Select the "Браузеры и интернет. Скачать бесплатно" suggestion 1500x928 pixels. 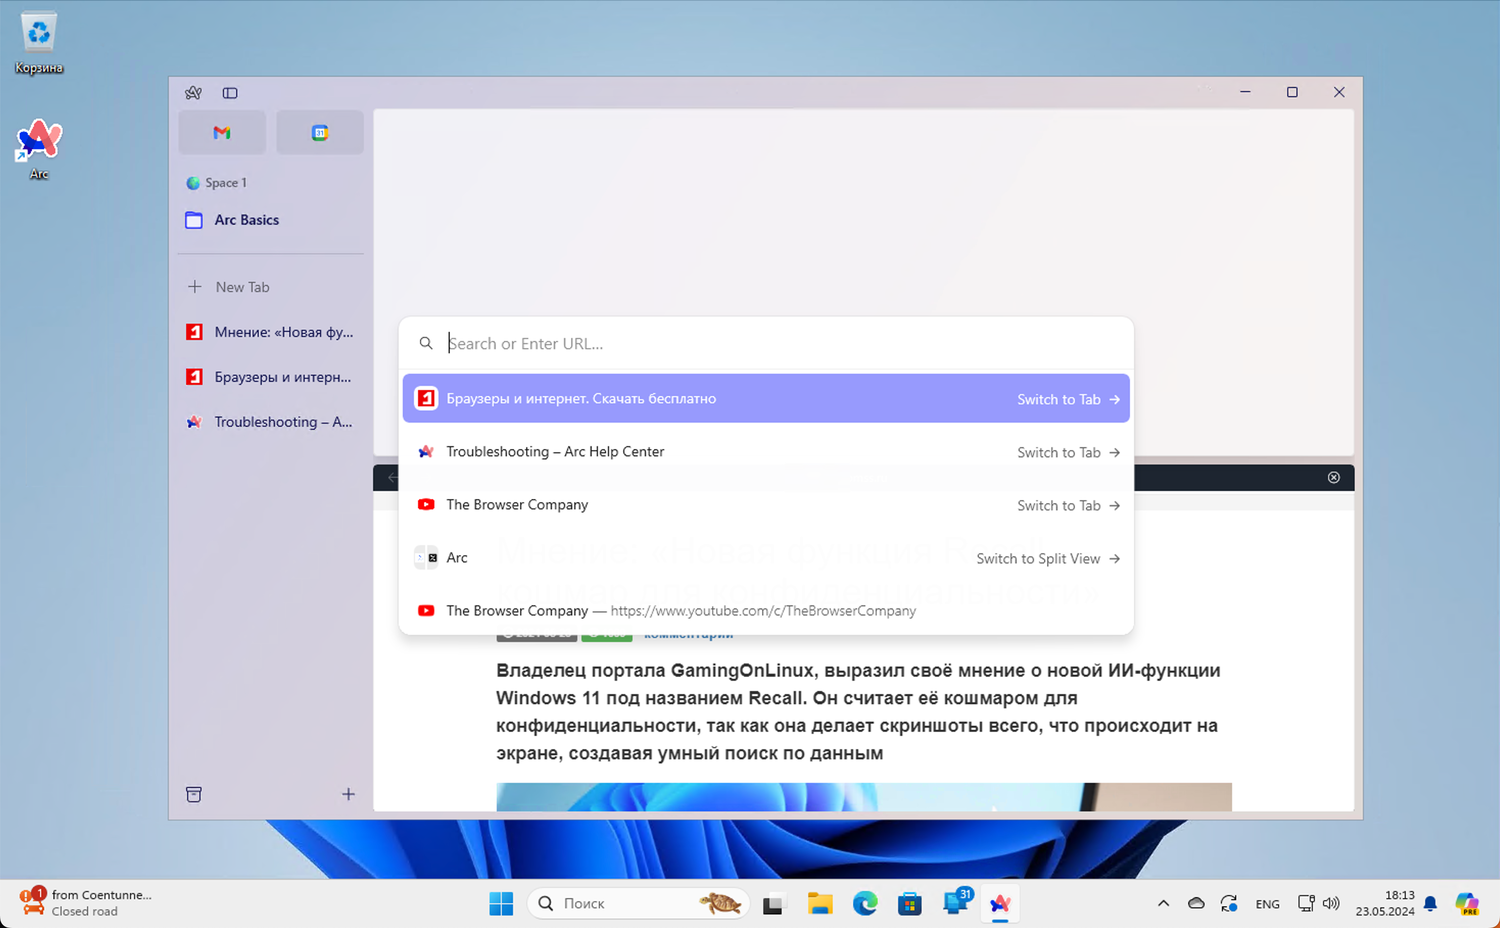[x=766, y=398]
